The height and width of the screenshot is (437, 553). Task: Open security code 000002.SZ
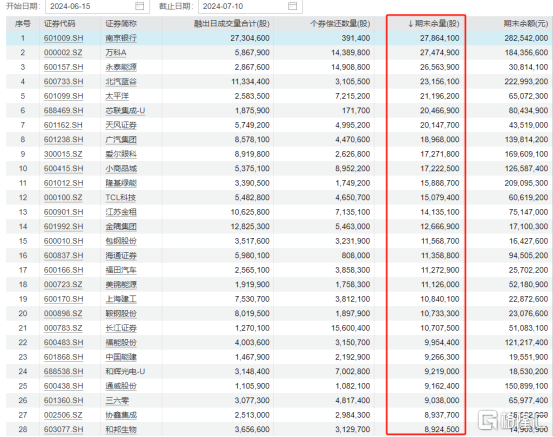(63, 53)
